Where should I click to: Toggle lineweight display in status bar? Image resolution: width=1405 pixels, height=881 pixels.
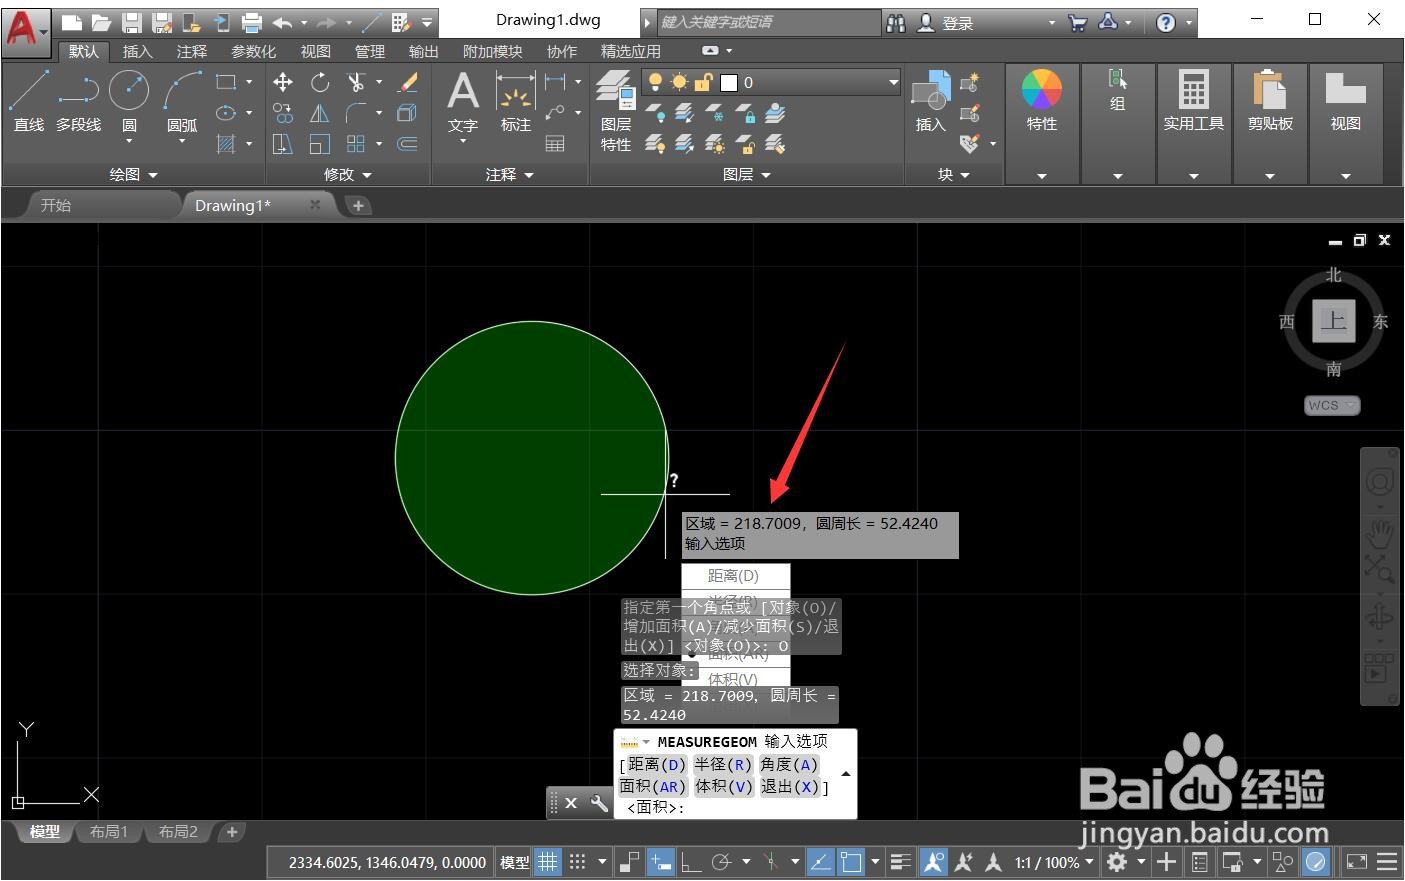[x=901, y=861]
